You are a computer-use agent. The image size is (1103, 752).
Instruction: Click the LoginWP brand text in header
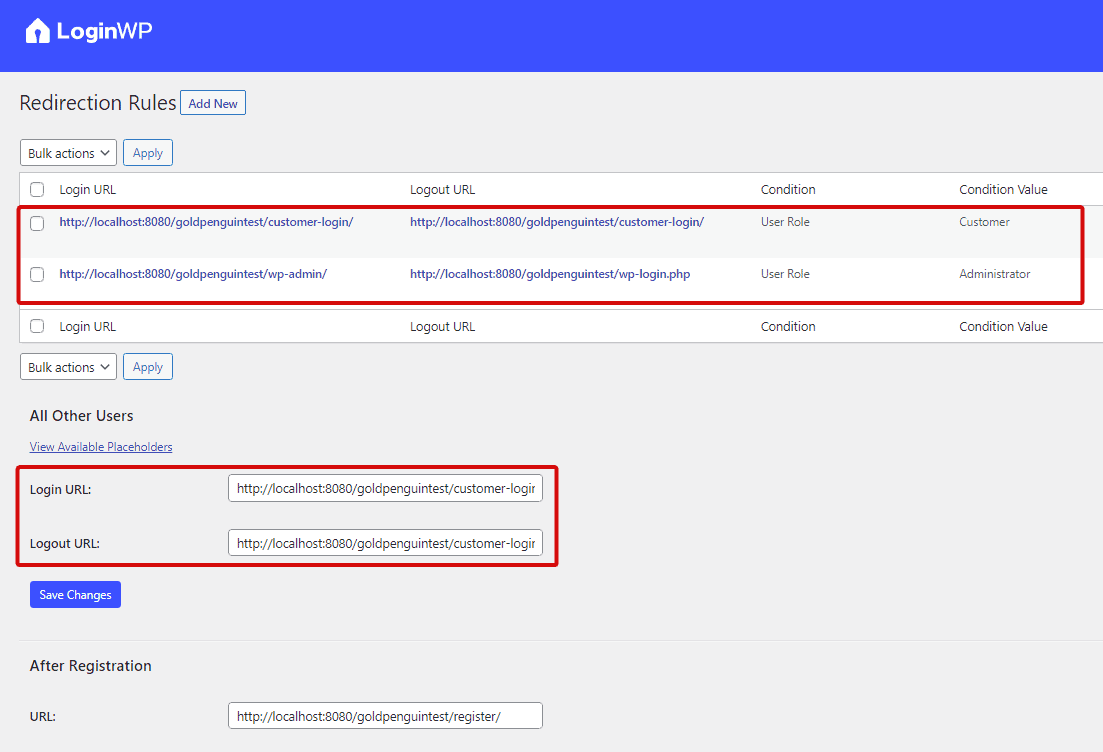(x=104, y=31)
